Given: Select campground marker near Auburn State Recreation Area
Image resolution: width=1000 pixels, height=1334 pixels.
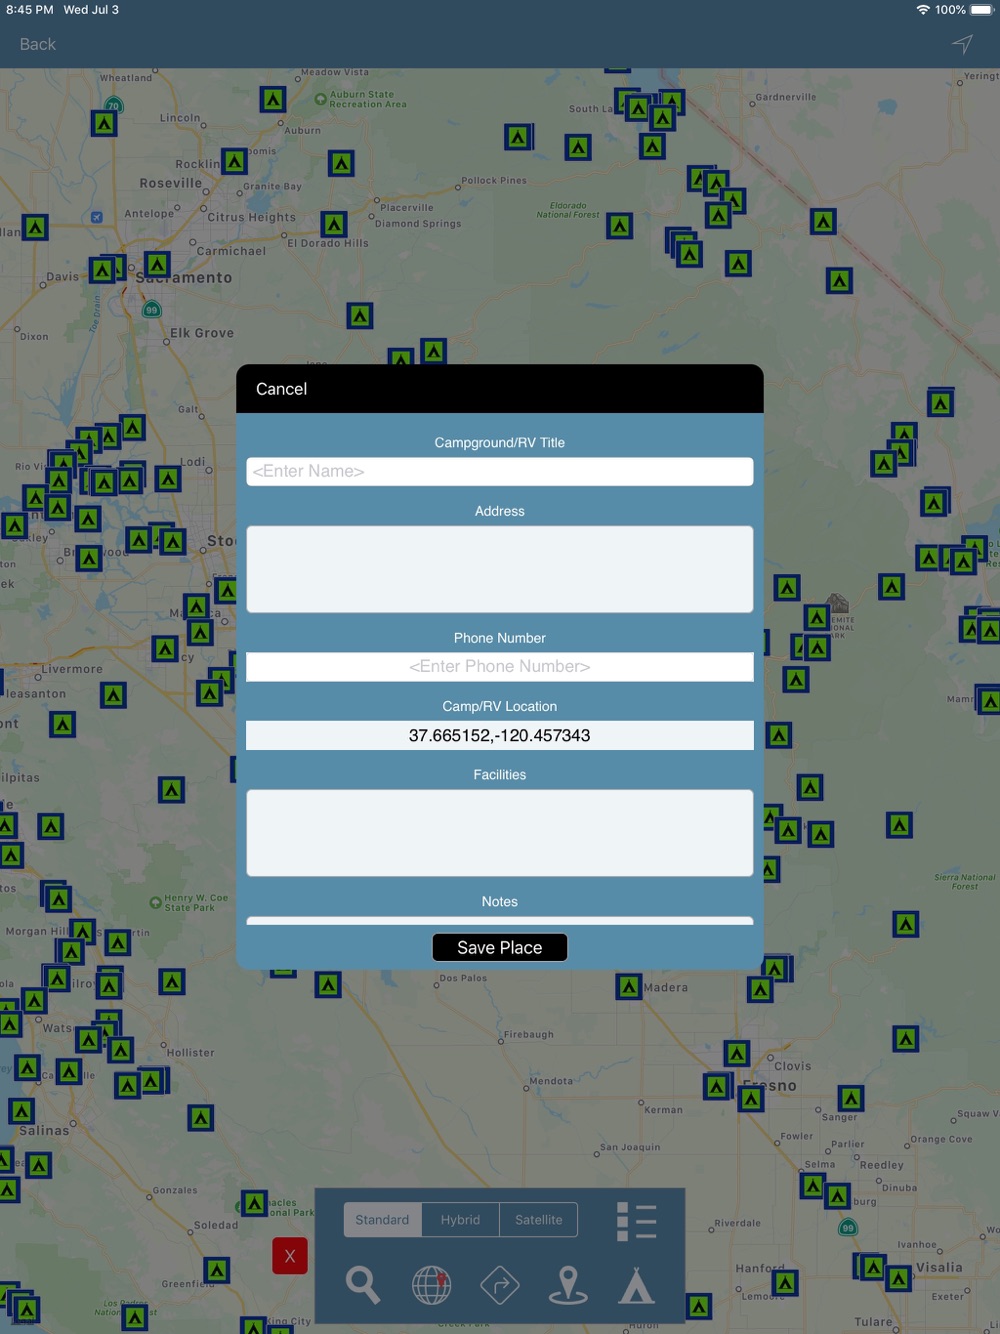Looking at the screenshot, I should pyautogui.click(x=273, y=99).
